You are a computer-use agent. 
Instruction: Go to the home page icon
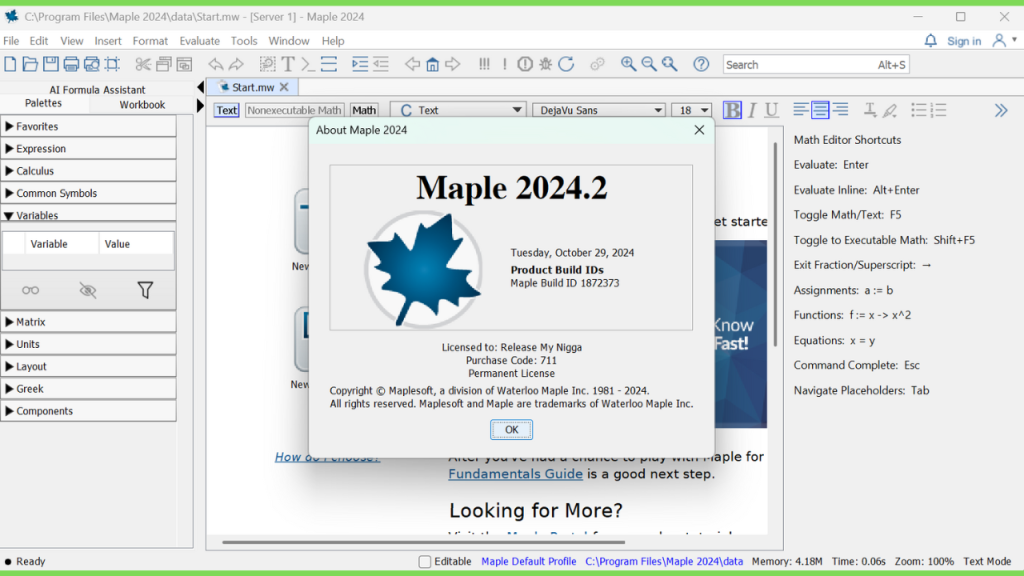coord(432,64)
